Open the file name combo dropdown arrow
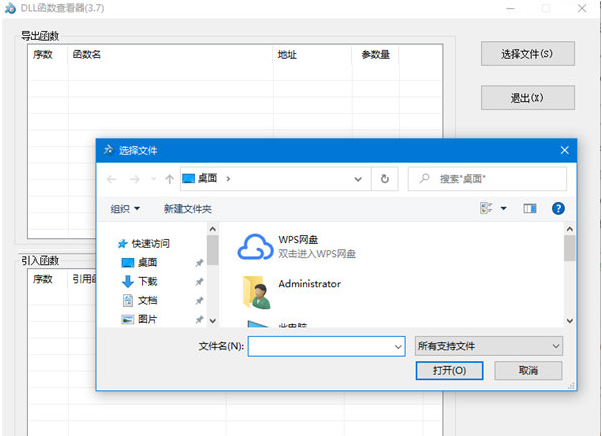Viewport: 602px width, 436px height. [x=398, y=347]
